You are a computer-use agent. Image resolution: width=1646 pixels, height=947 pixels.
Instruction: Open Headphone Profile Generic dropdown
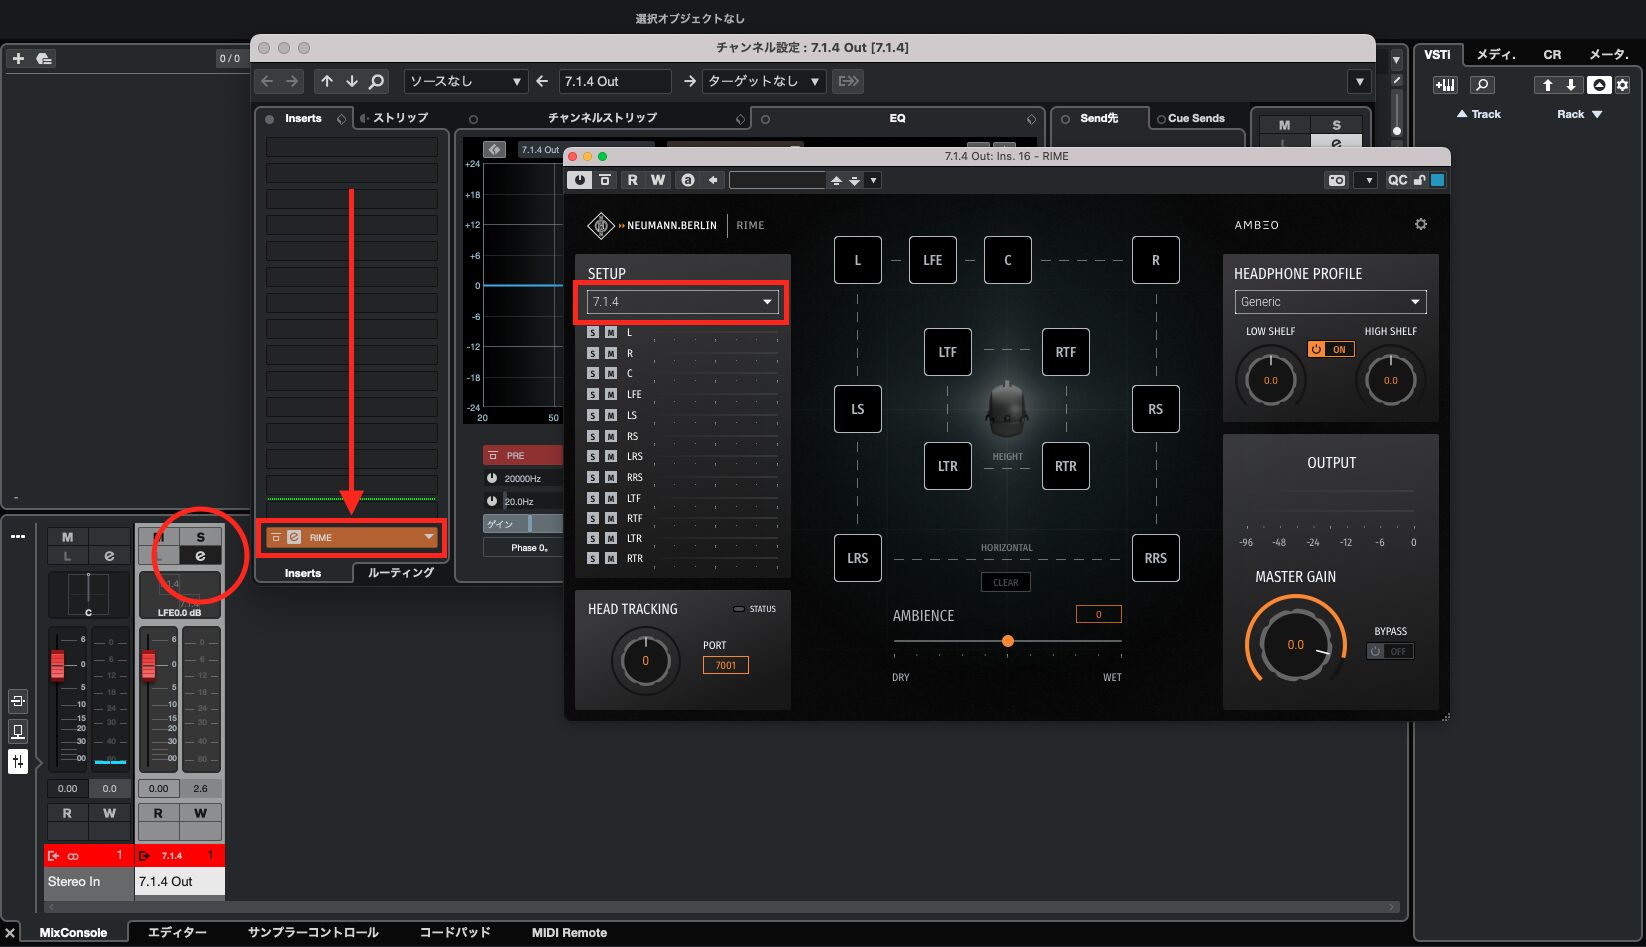pyautogui.click(x=1330, y=302)
